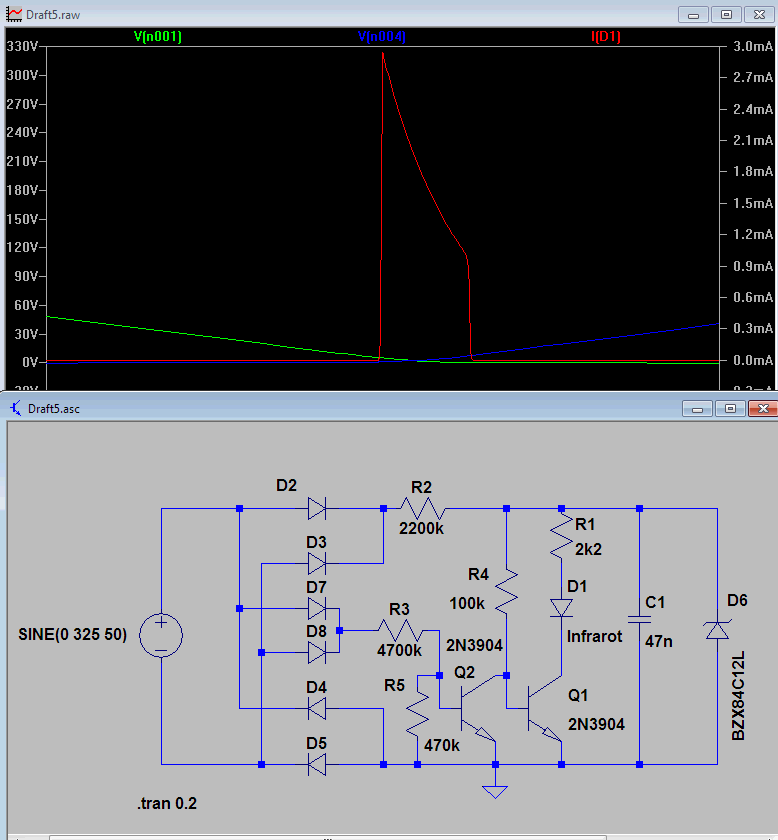This screenshot has height=840, width=778.
Task: Click the BZX84C12L Zener model label
Action: tap(738, 696)
